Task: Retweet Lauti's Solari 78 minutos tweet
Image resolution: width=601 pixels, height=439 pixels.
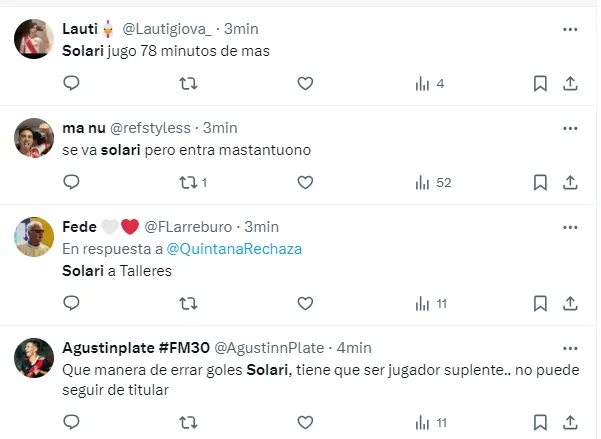Action: pos(187,84)
